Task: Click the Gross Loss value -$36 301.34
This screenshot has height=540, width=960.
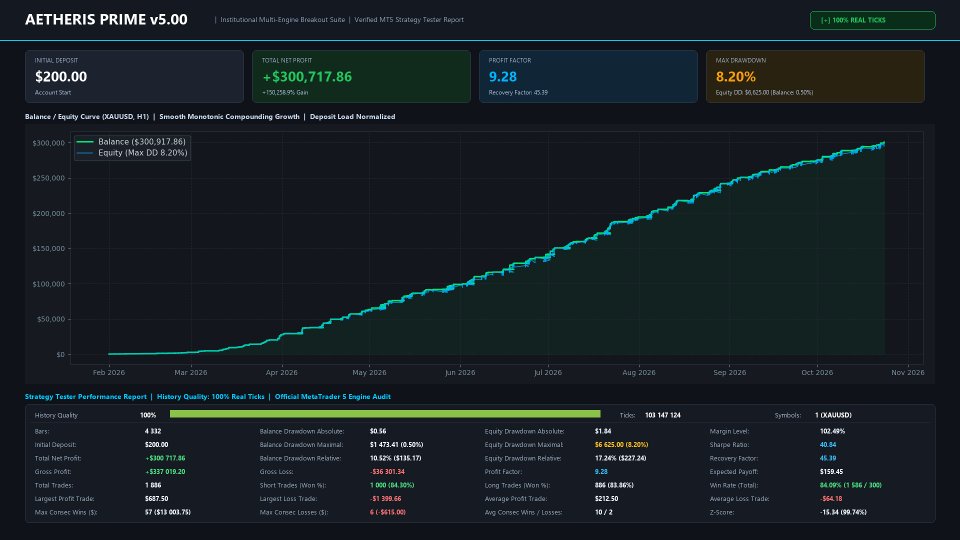Action: (387, 471)
